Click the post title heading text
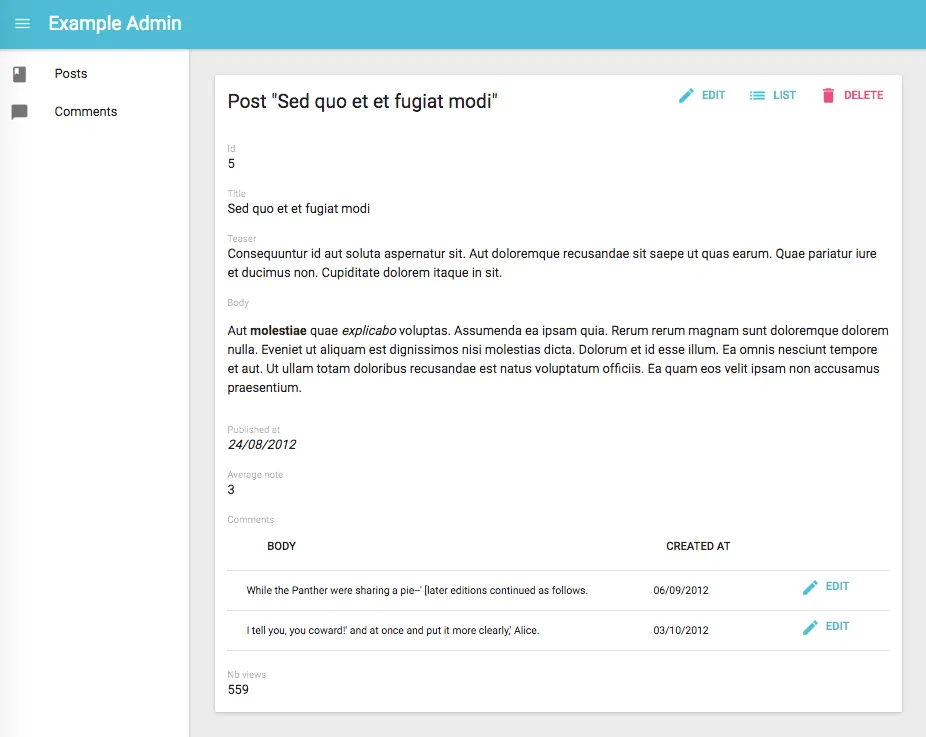Screen dimensions: 926x737 pyautogui.click(x=362, y=101)
